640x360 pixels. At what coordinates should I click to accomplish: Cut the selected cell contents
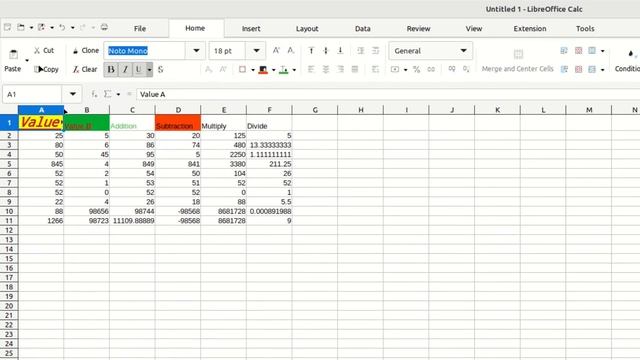44,51
